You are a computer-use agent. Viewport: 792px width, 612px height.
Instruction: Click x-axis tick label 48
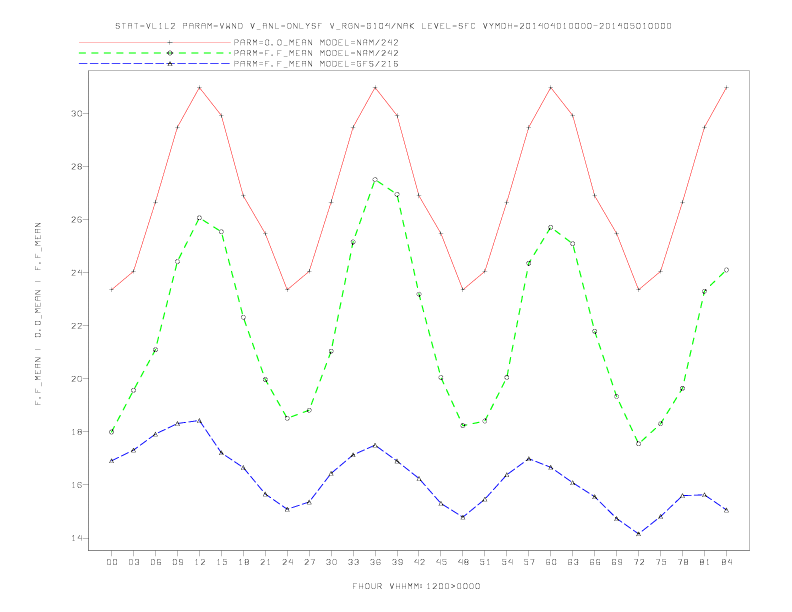[463, 562]
